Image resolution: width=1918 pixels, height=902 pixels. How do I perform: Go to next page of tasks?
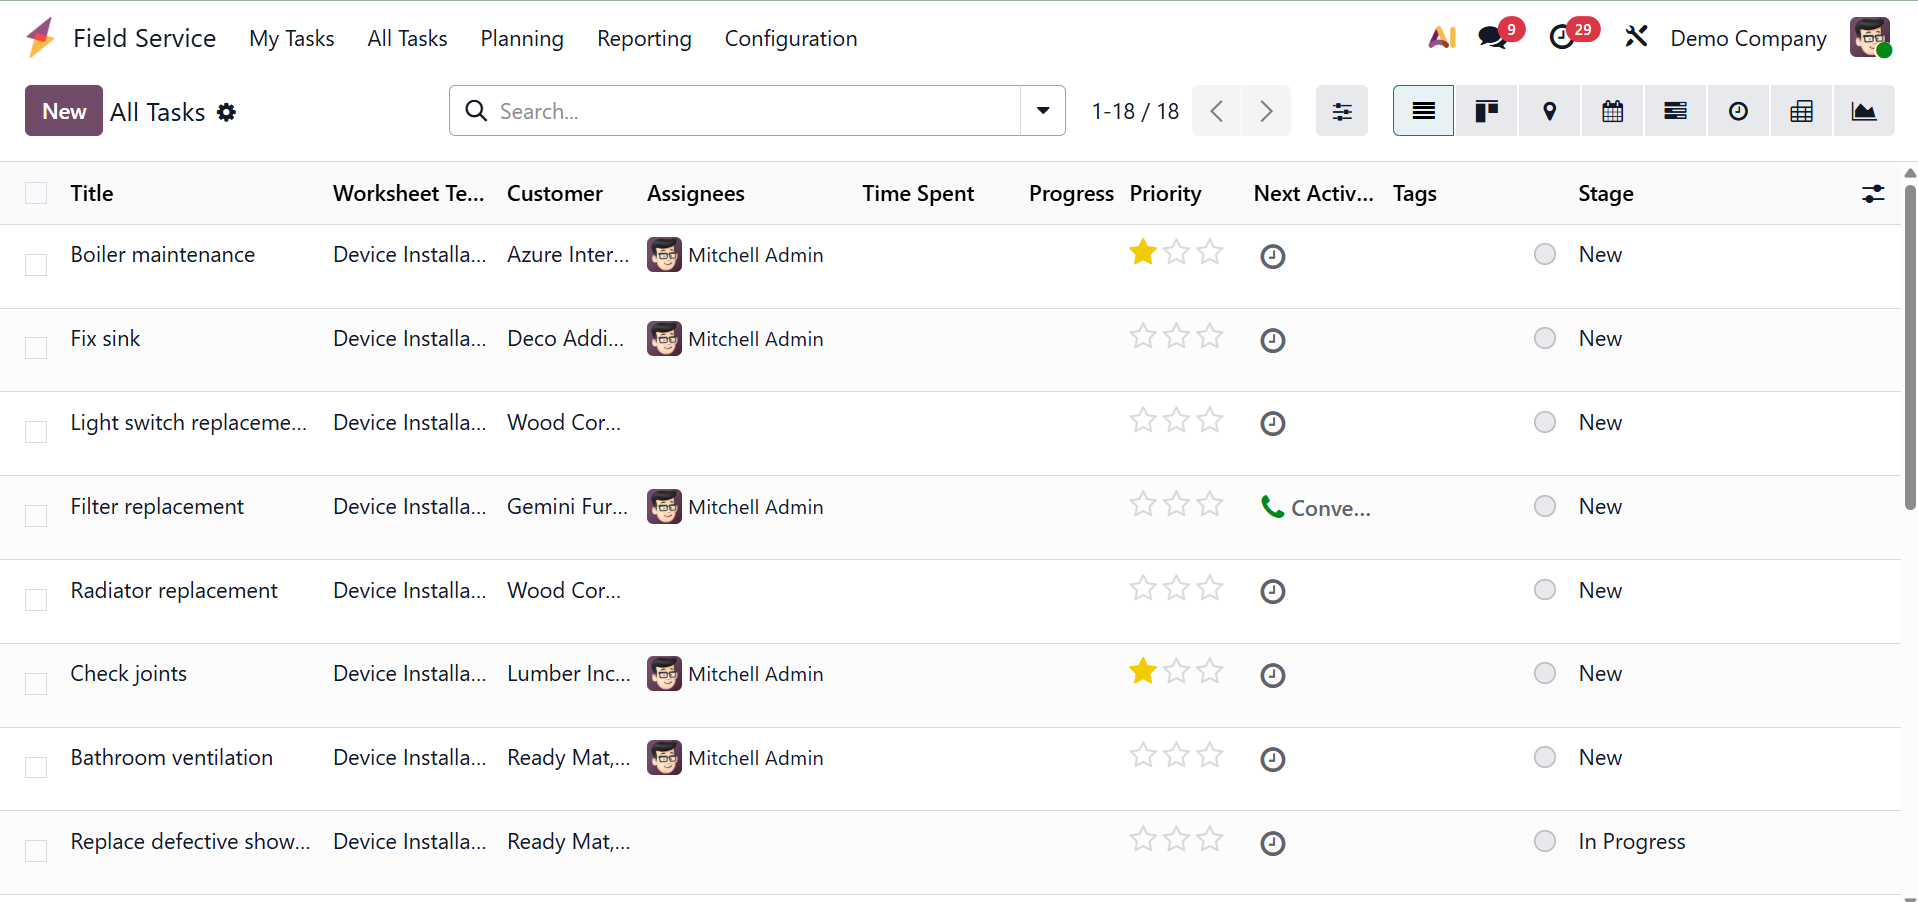[1266, 111]
